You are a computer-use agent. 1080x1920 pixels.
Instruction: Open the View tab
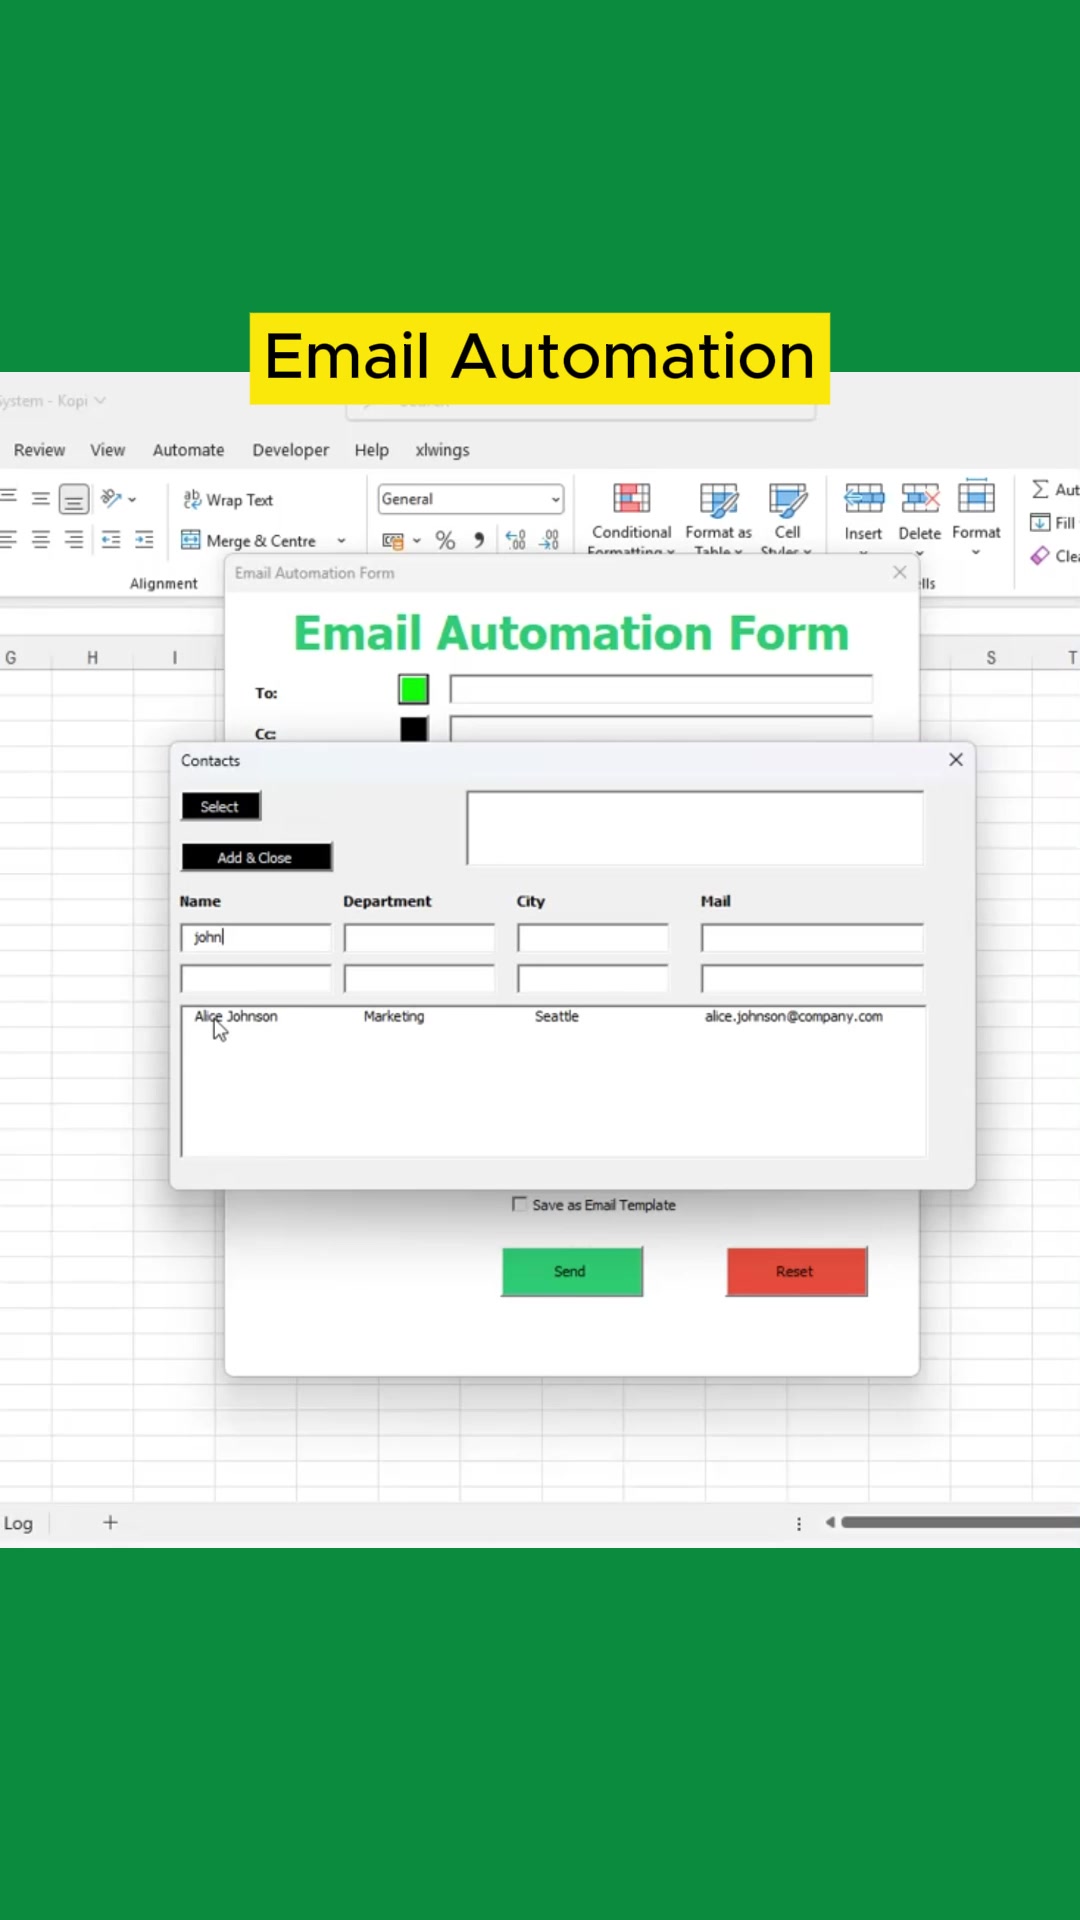pyautogui.click(x=108, y=450)
